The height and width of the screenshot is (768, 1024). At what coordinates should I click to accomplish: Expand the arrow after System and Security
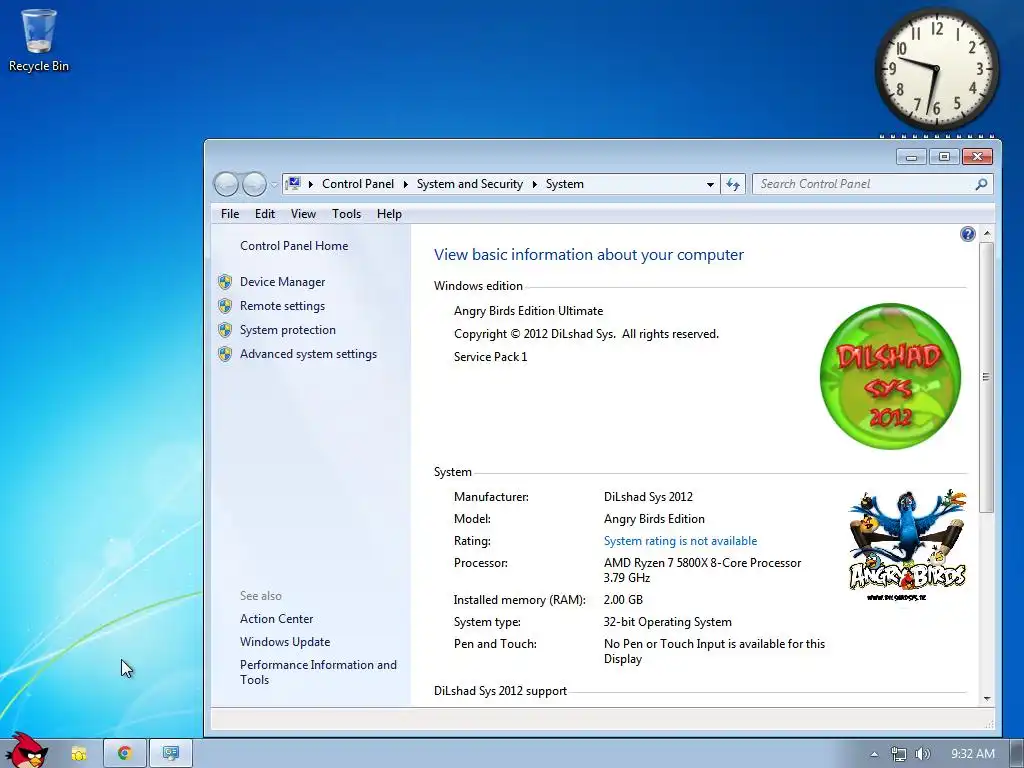pos(534,184)
